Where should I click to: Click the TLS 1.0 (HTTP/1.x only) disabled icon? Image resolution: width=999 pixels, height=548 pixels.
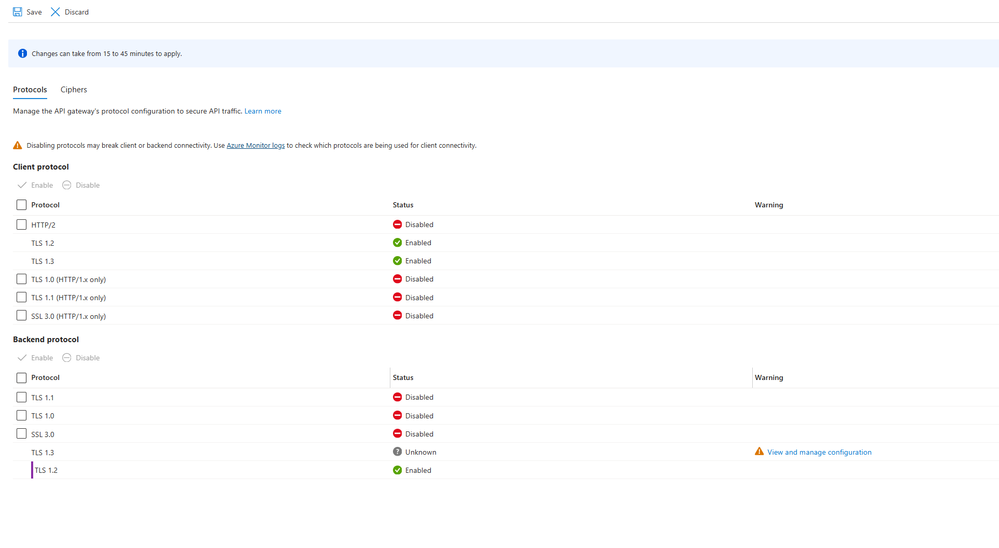coord(397,279)
